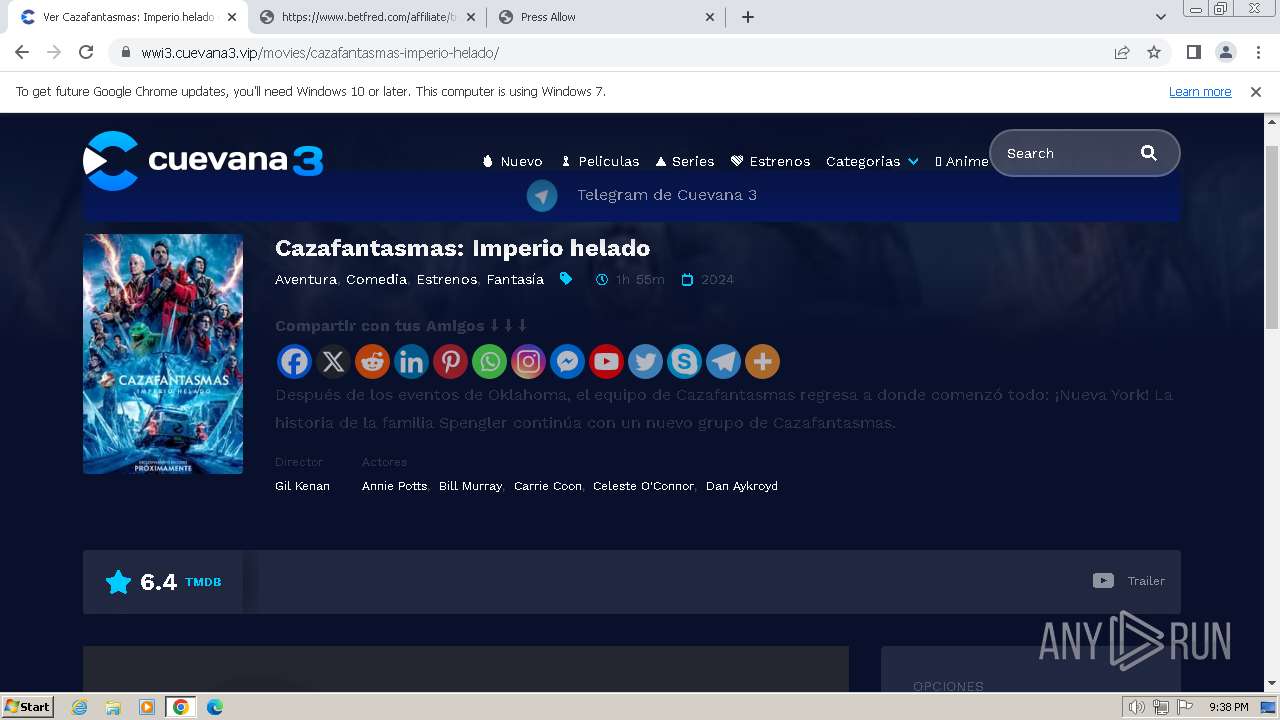Open Chrome profile avatar
The height and width of the screenshot is (720, 1280).
(x=1226, y=52)
